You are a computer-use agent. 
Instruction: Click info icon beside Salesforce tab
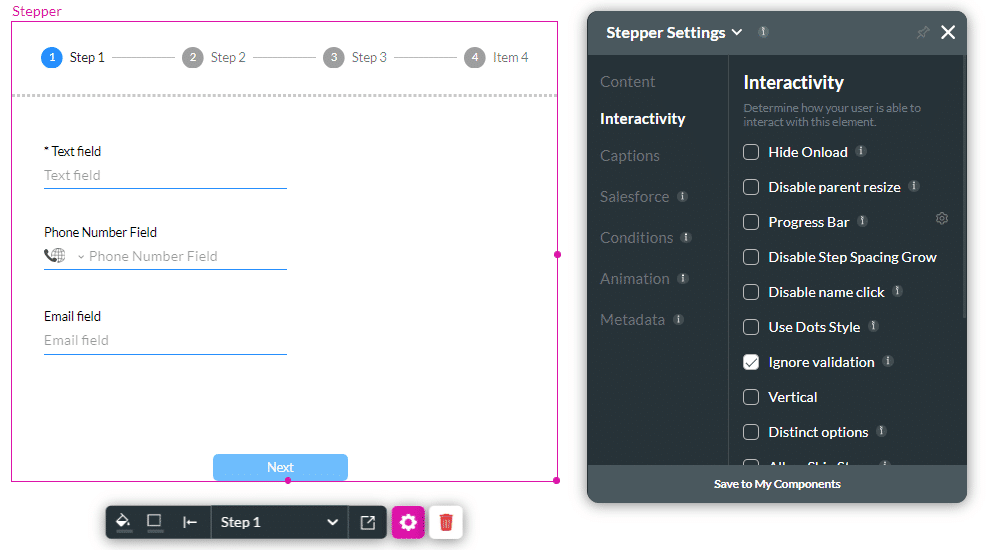click(x=682, y=196)
